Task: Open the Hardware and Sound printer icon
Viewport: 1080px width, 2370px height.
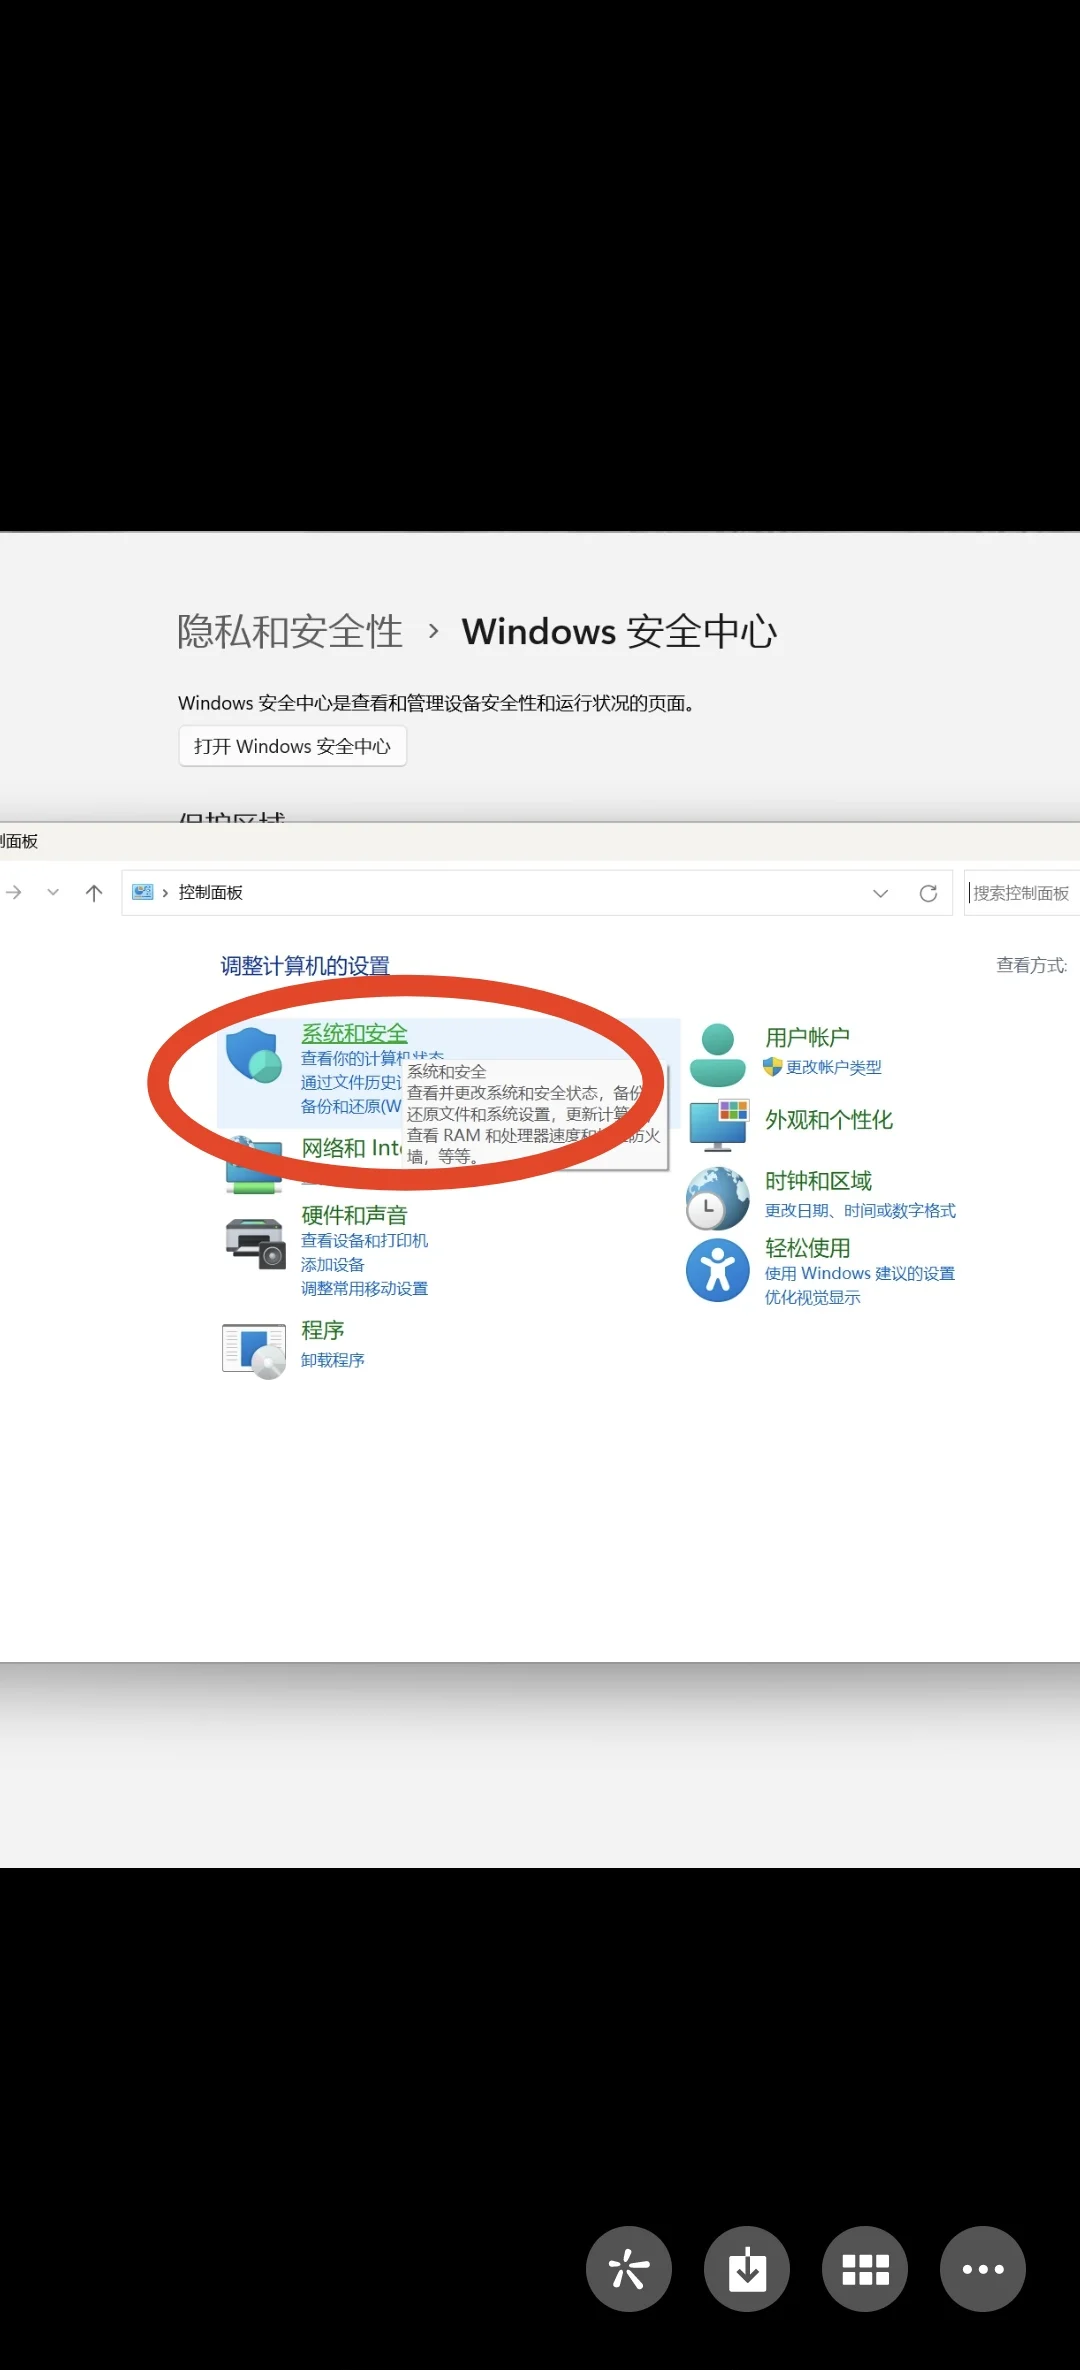Action: coord(255,1243)
